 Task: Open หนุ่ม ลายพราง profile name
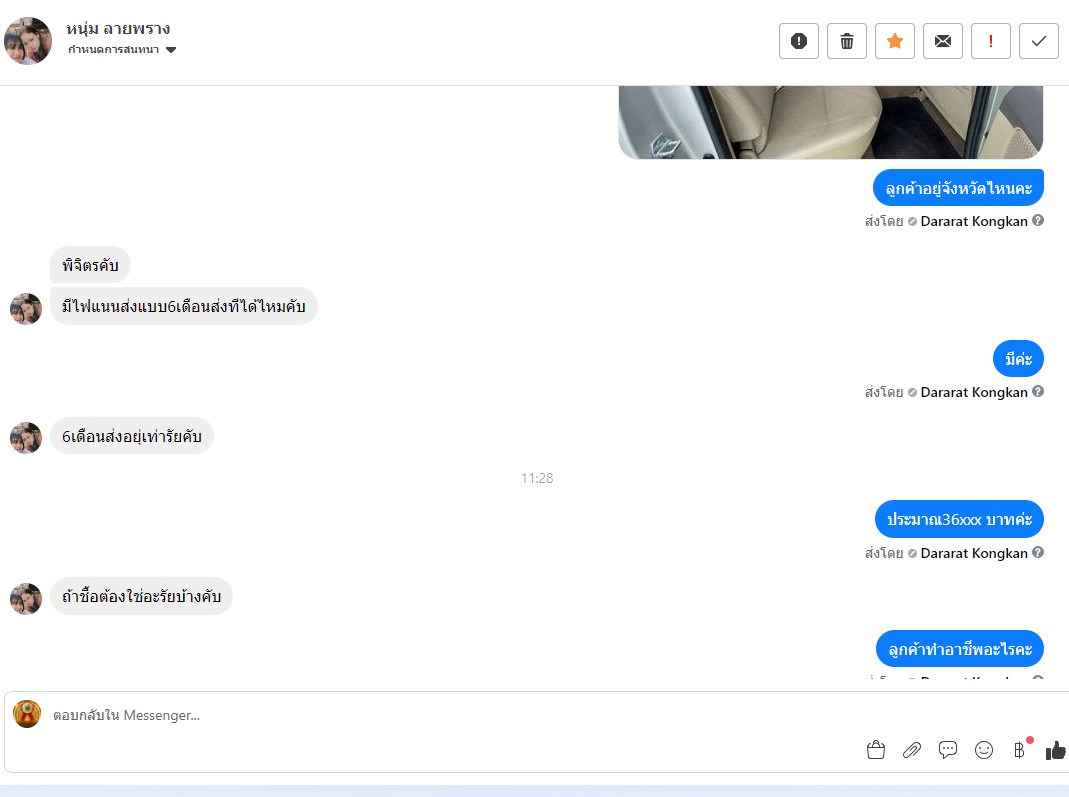pos(118,29)
